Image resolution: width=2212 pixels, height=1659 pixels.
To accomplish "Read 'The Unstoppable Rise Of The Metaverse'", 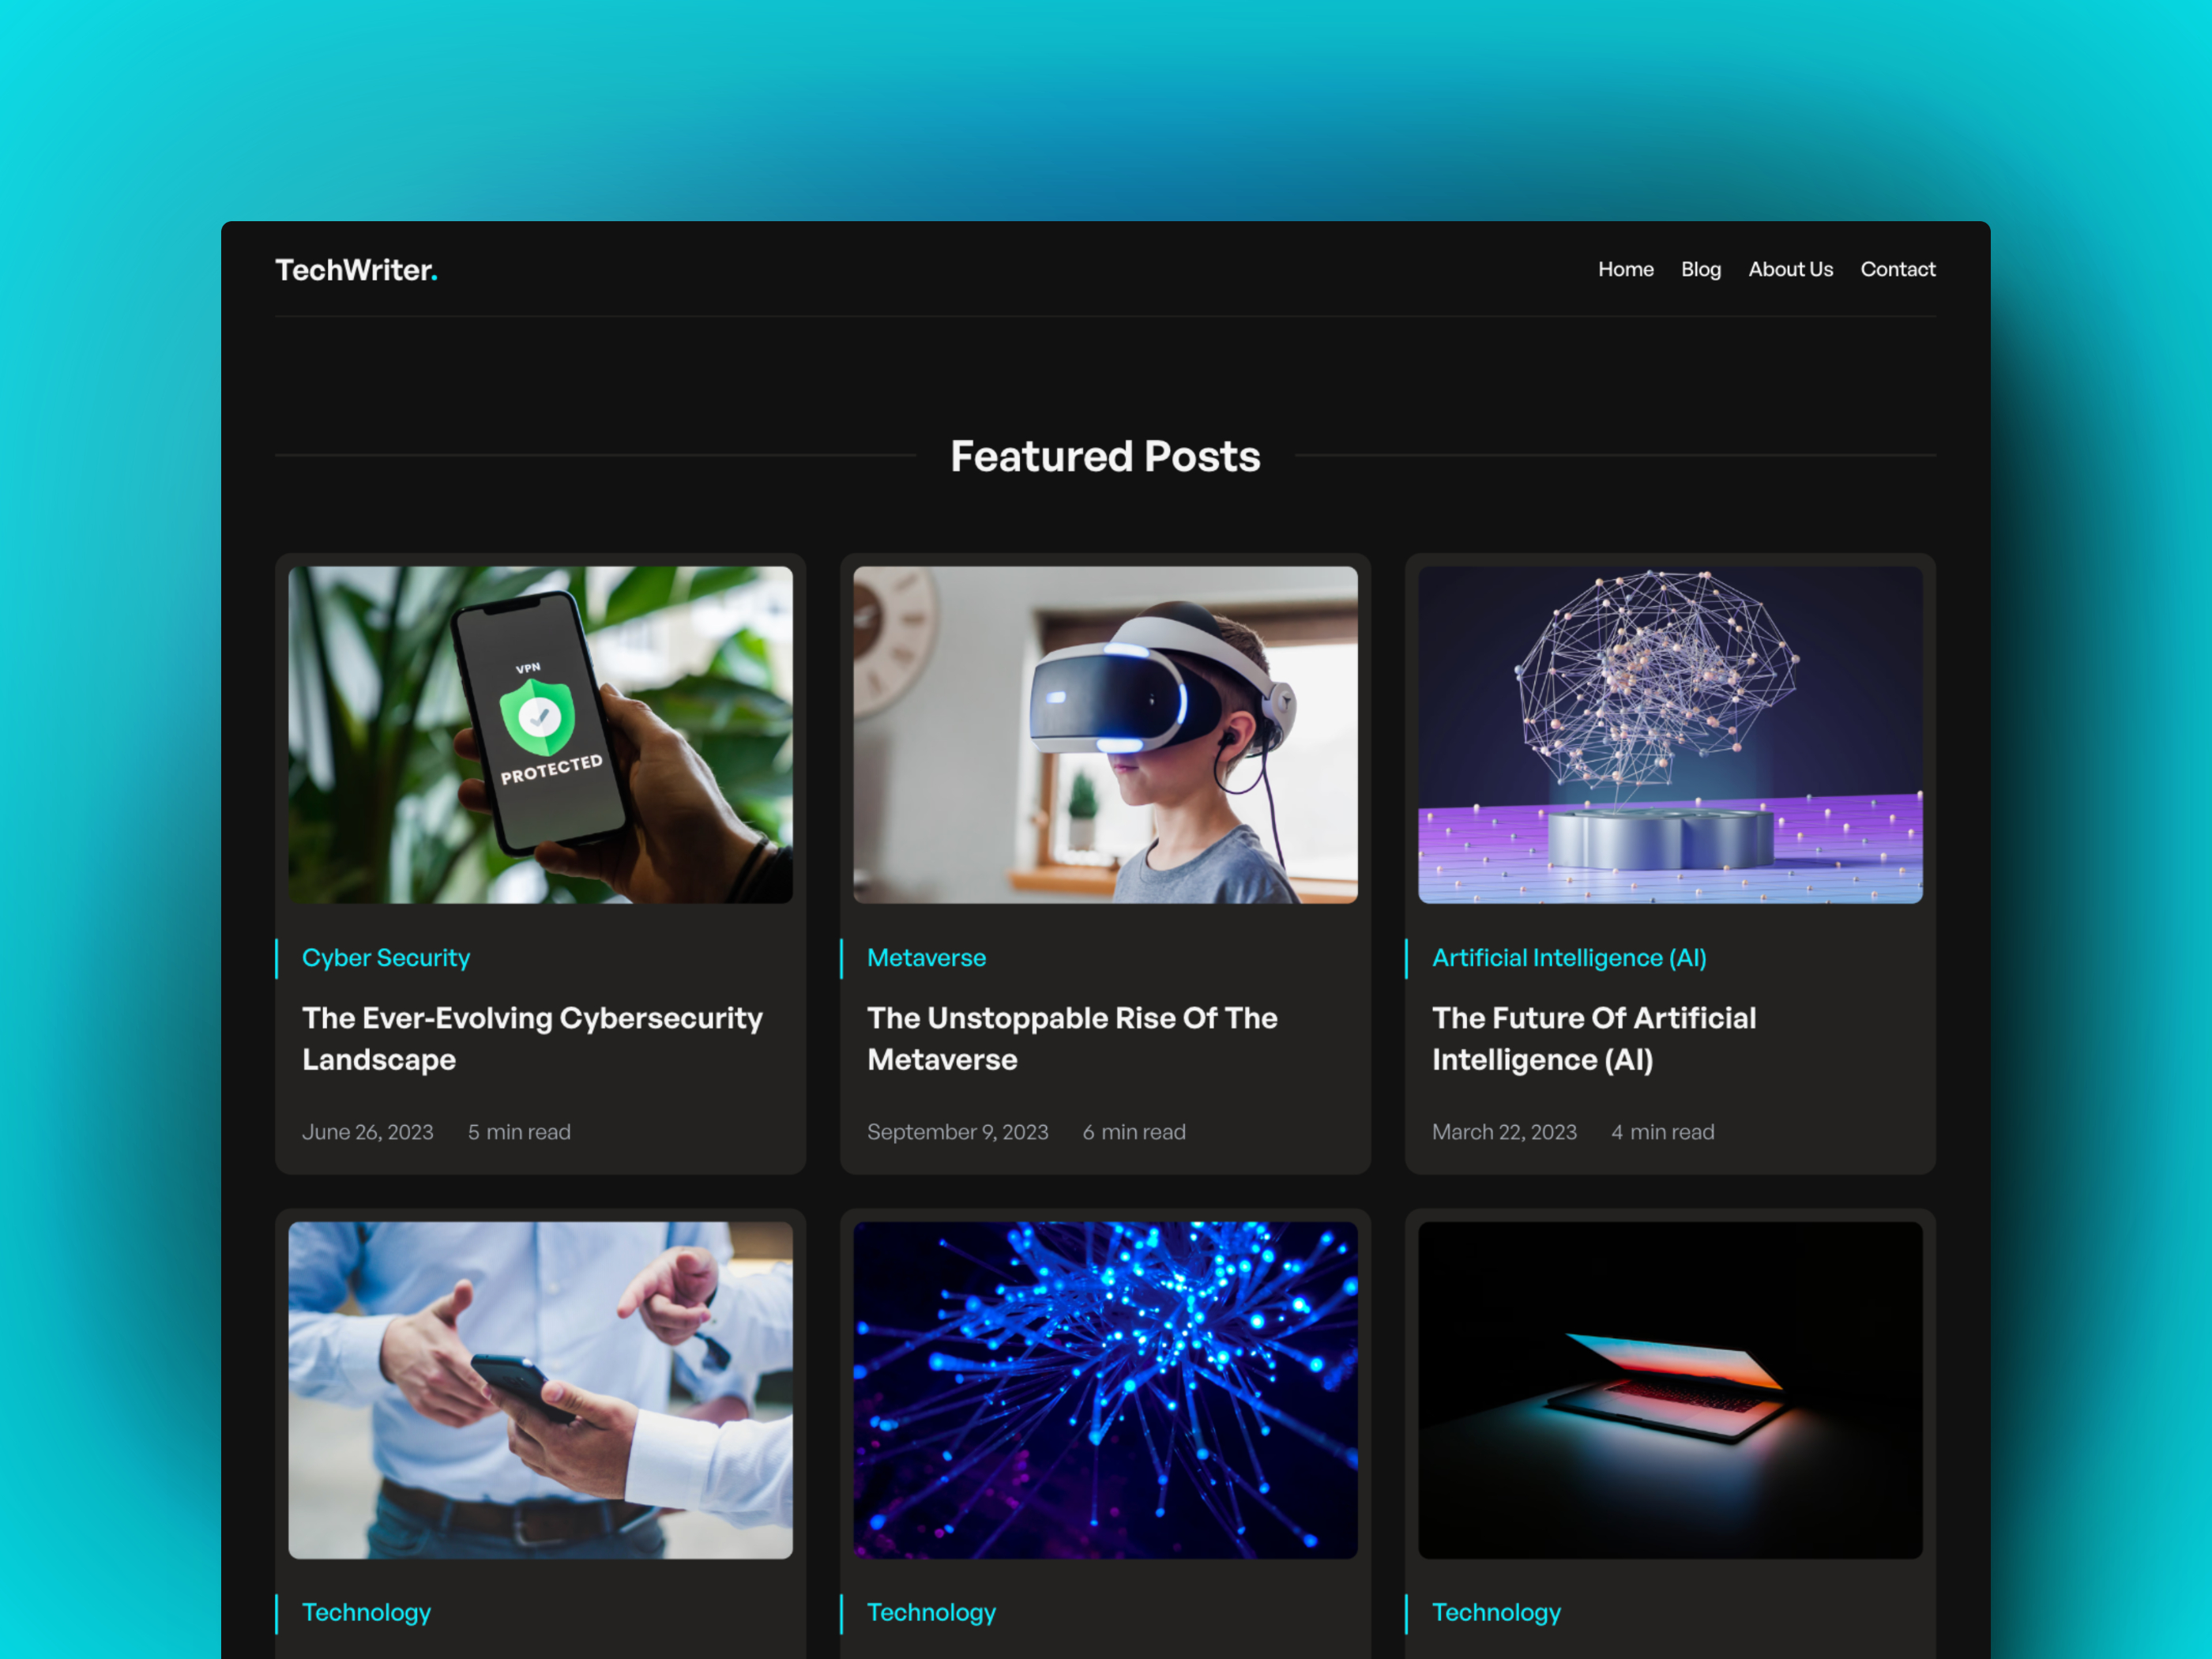I will coord(1072,1039).
